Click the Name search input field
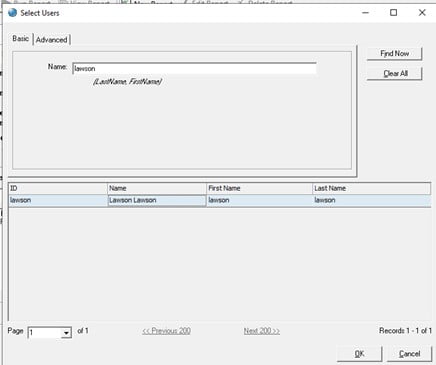 click(x=194, y=69)
